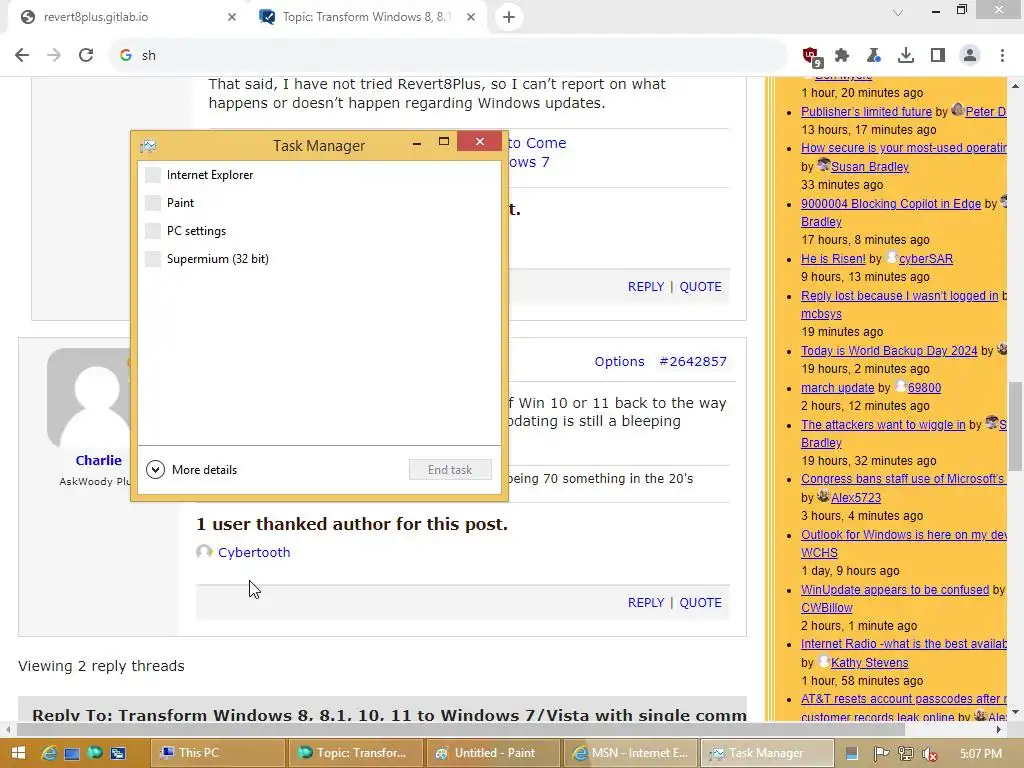Open a new browser tab
Screen dimensions: 1024x768
509,17
